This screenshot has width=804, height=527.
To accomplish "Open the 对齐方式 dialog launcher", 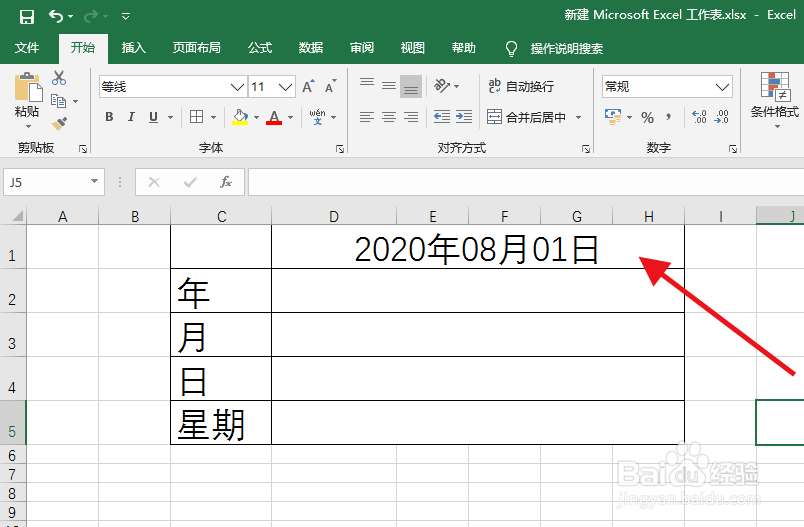I will point(586,149).
